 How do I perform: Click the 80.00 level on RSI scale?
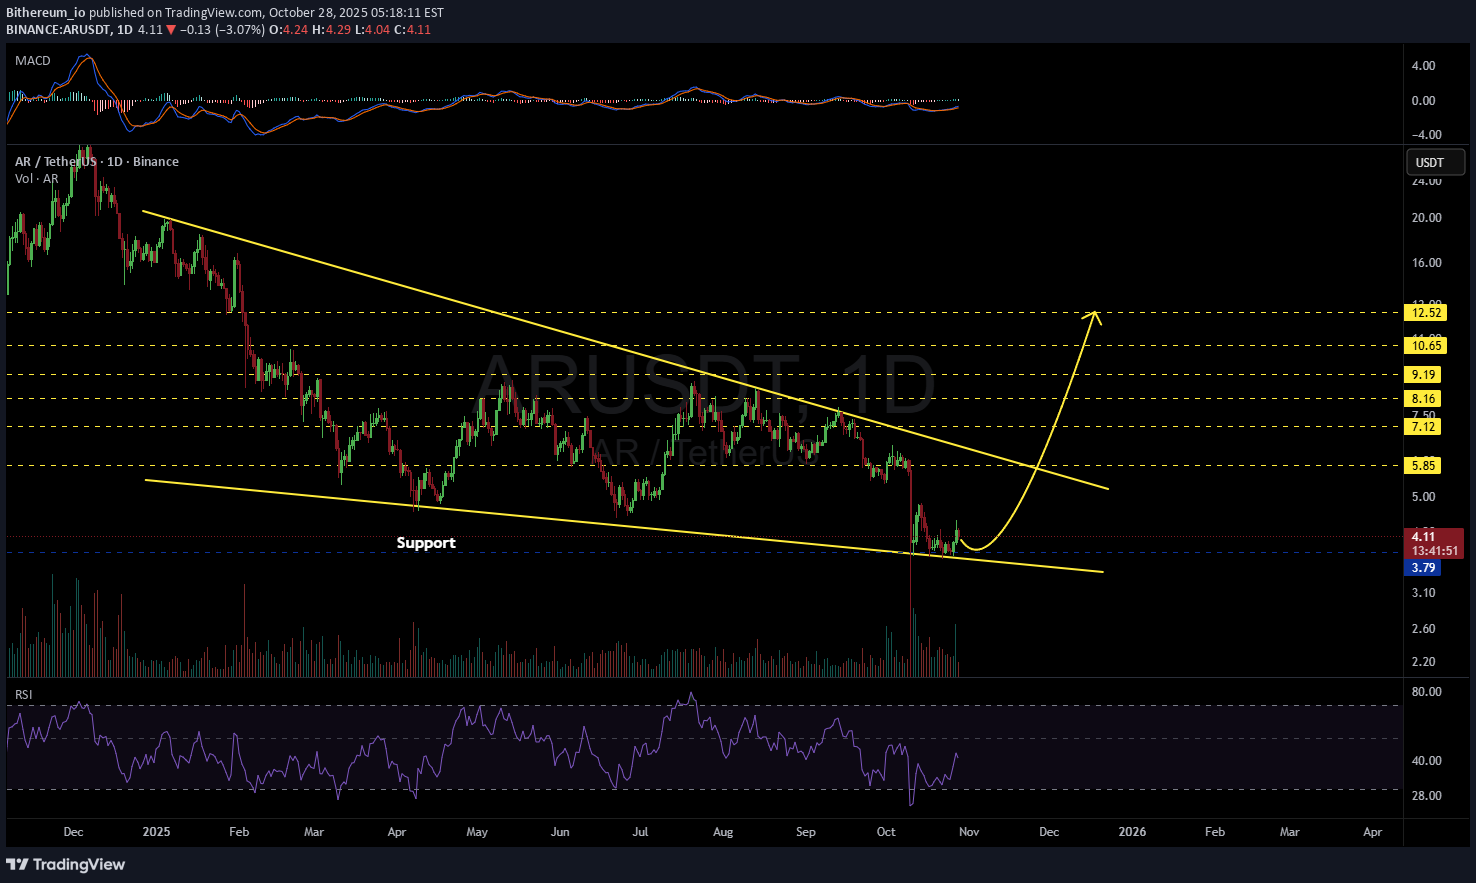click(1425, 692)
